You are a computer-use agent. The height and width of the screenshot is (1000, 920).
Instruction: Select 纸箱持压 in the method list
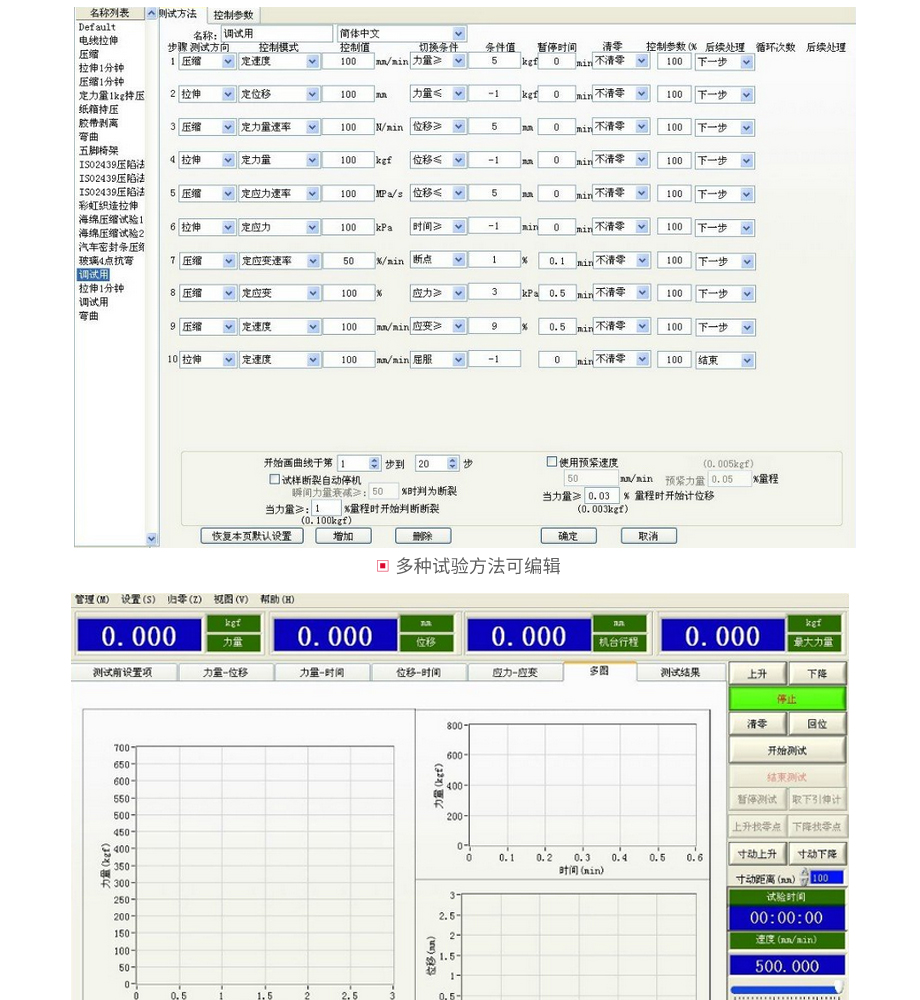click(99, 109)
